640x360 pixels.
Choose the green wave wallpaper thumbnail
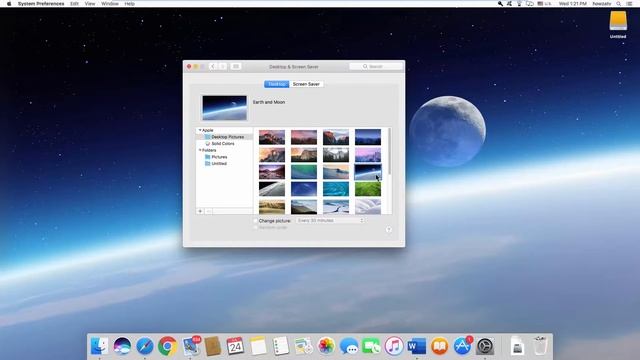304,172
